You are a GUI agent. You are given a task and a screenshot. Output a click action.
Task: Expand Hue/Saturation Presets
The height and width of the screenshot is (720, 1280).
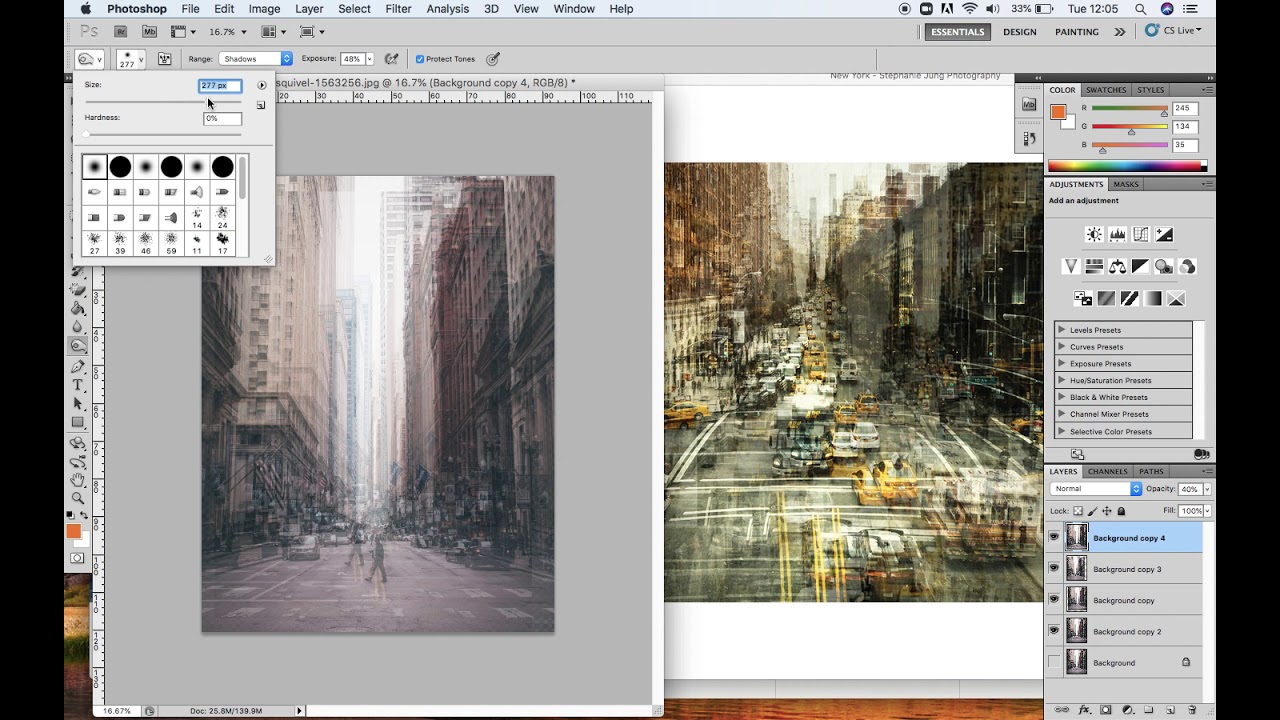[x=1061, y=381]
